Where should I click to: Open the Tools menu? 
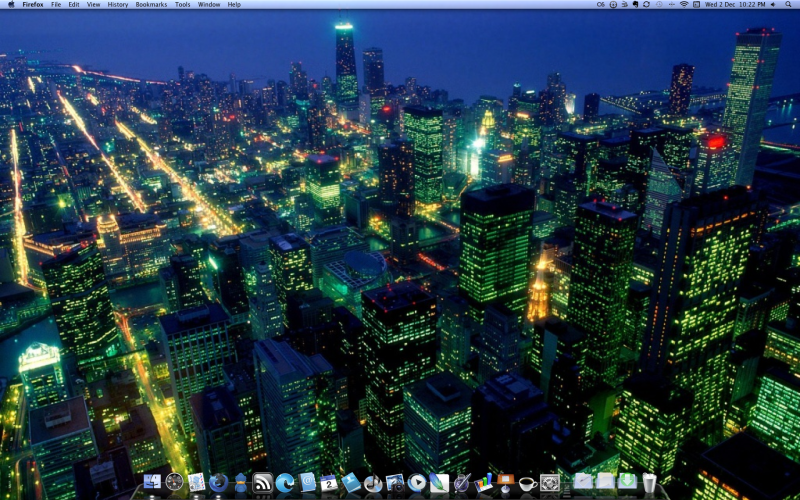point(183,4)
